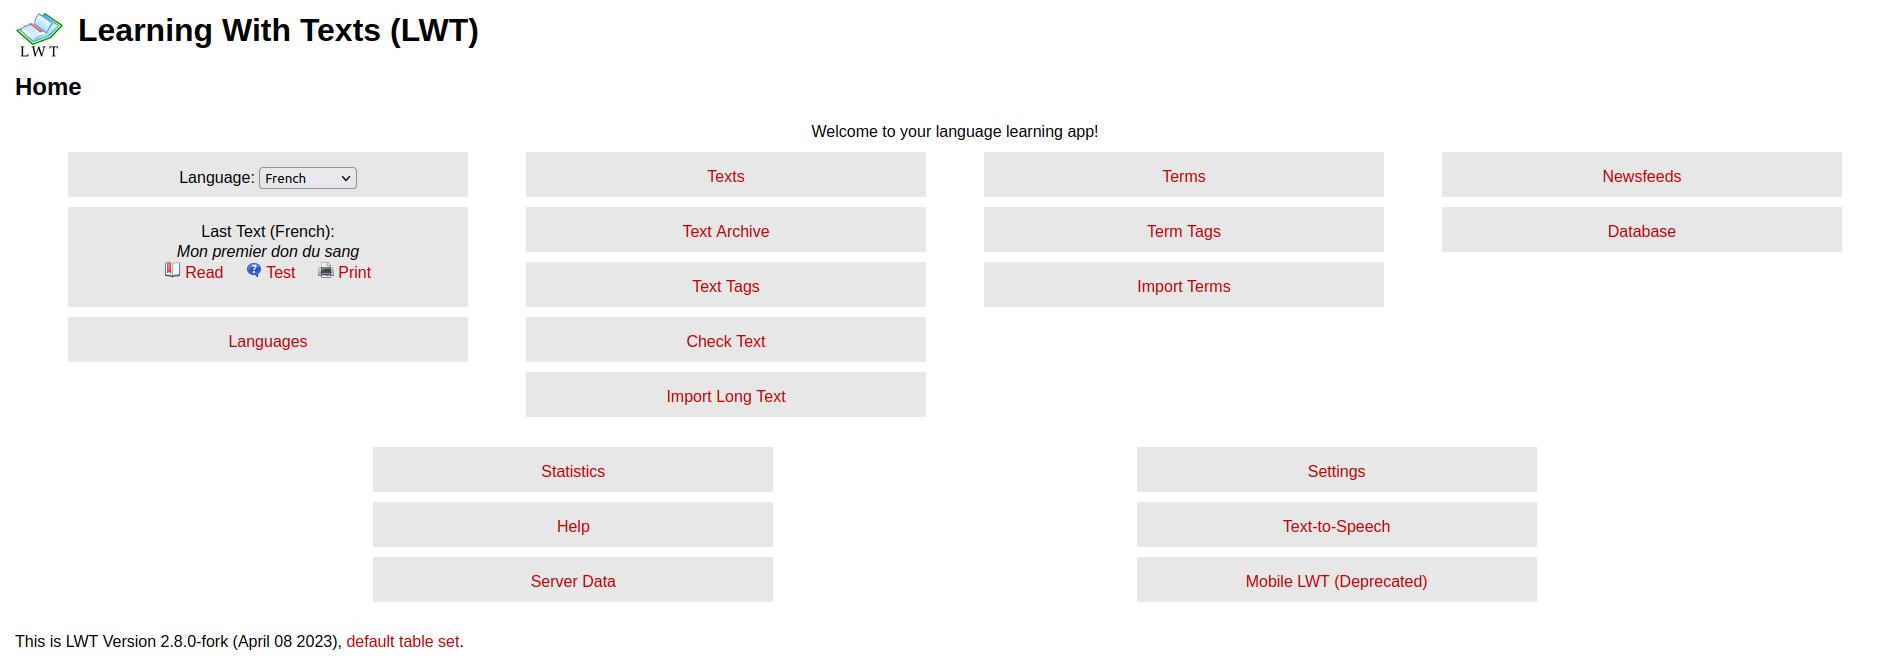Open Text-to-Speech settings
This screenshot has height=663, width=1887.
point(1336,526)
